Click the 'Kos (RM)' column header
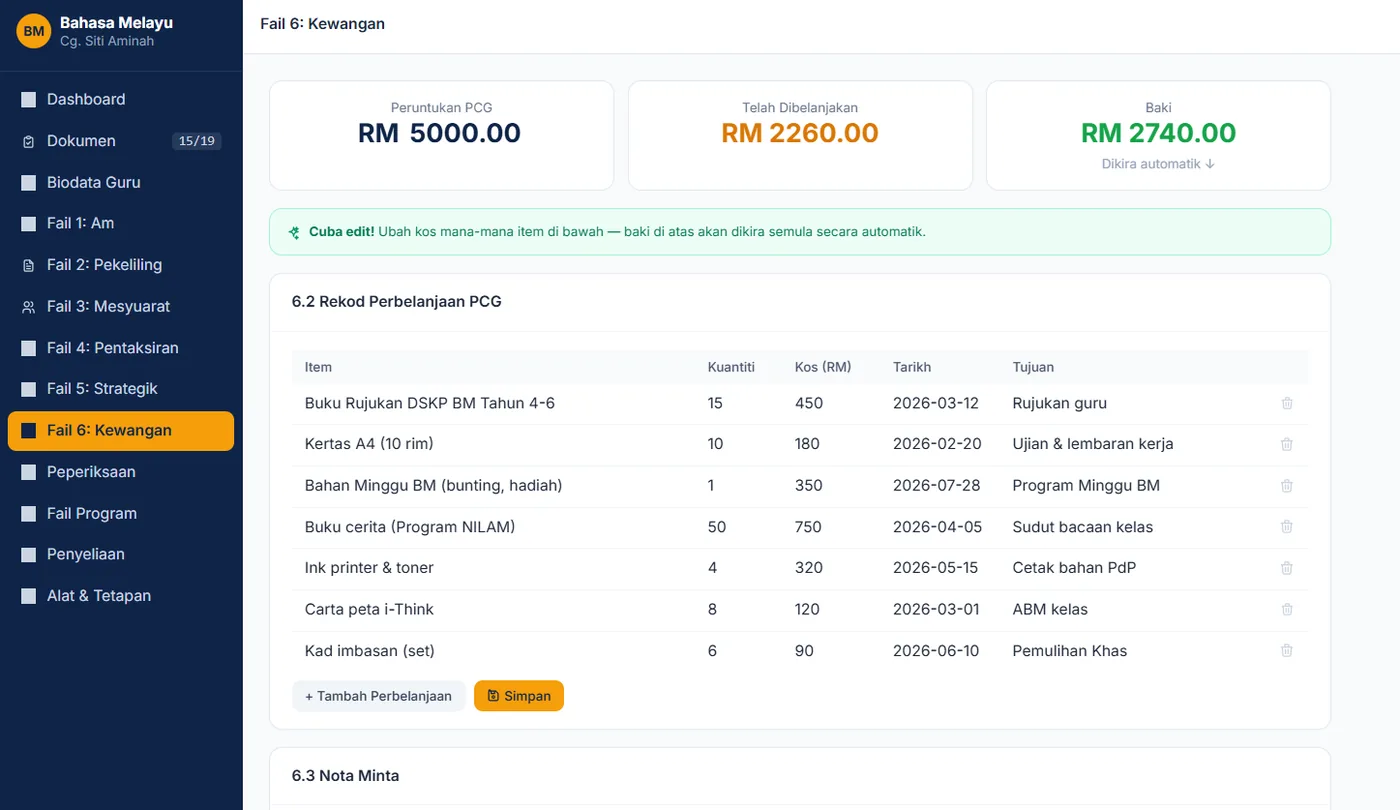The height and width of the screenshot is (810, 1400). (823, 367)
